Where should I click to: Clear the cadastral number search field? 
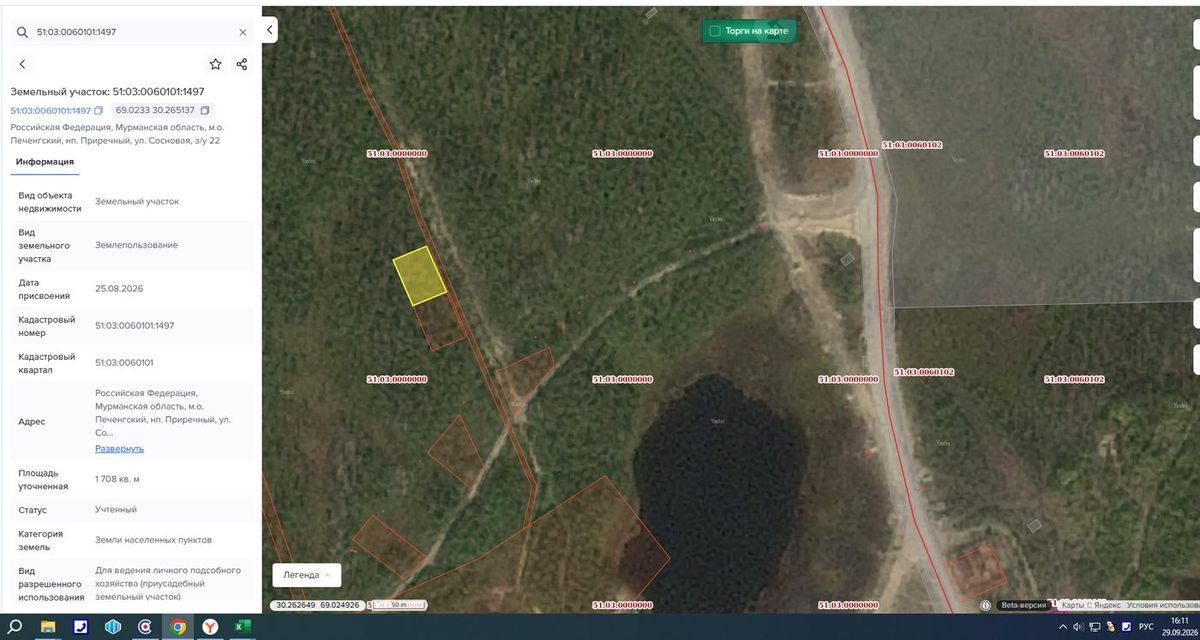[x=243, y=32]
